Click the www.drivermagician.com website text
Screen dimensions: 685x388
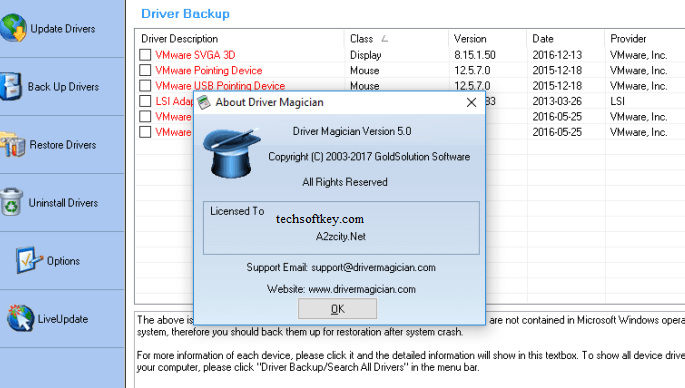point(362,289)
